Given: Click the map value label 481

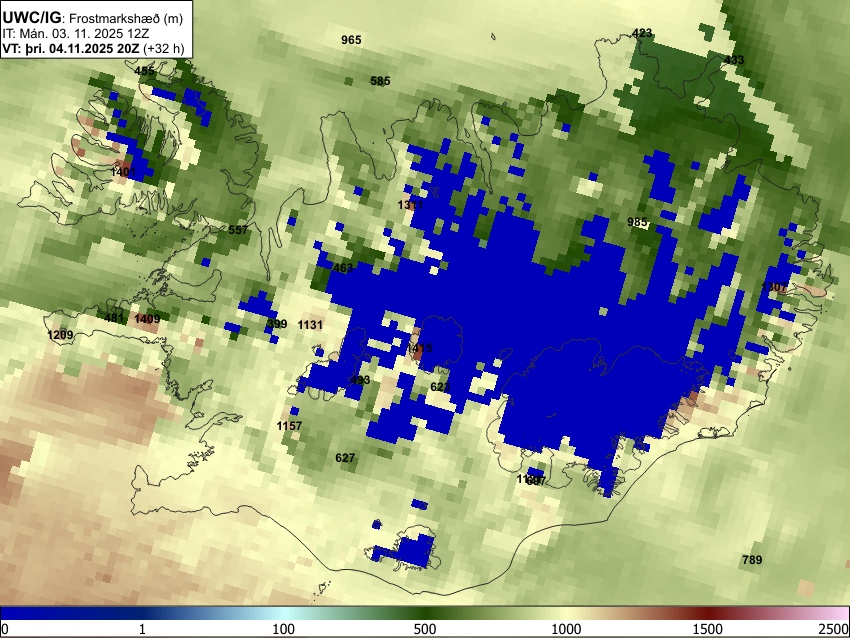Looking at the screenshot, I should pyautogui.click(x=114, y=318).
